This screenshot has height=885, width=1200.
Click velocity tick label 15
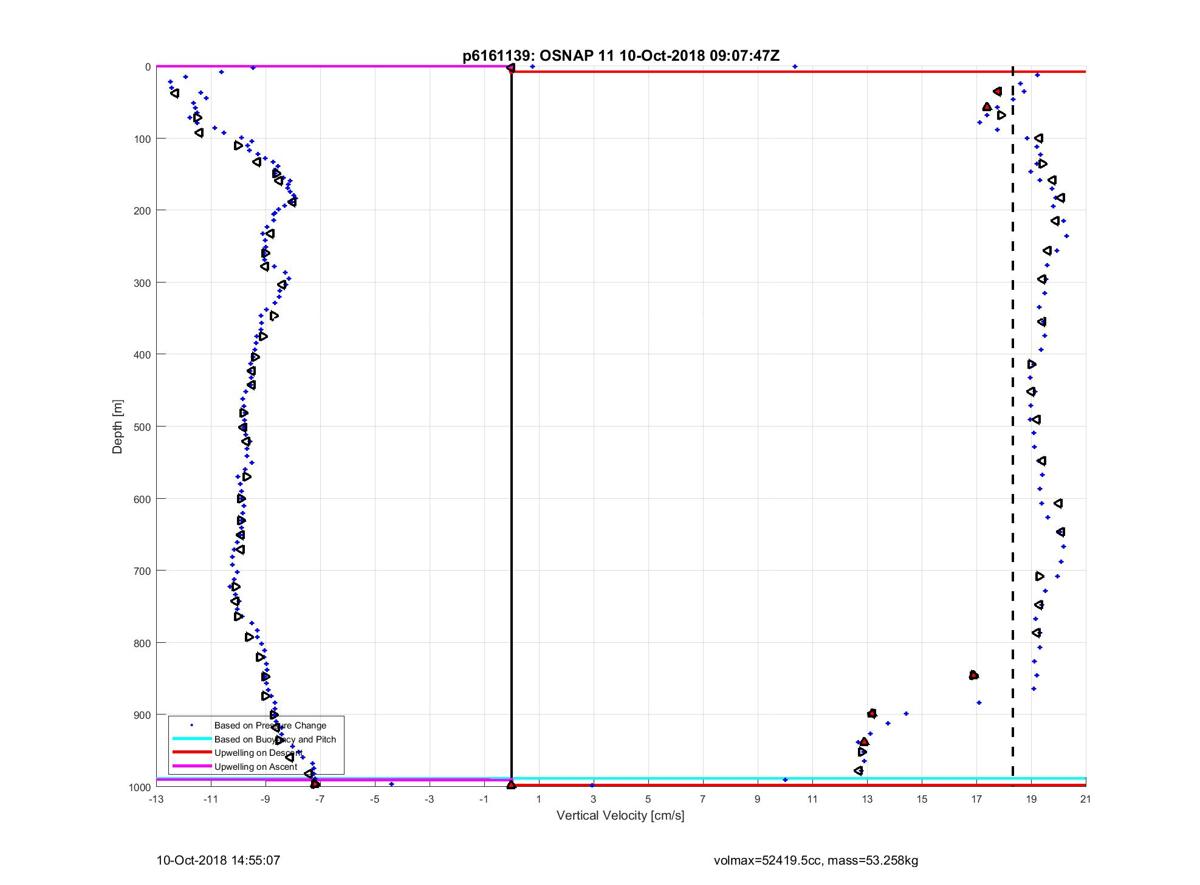tap(922, 799)
